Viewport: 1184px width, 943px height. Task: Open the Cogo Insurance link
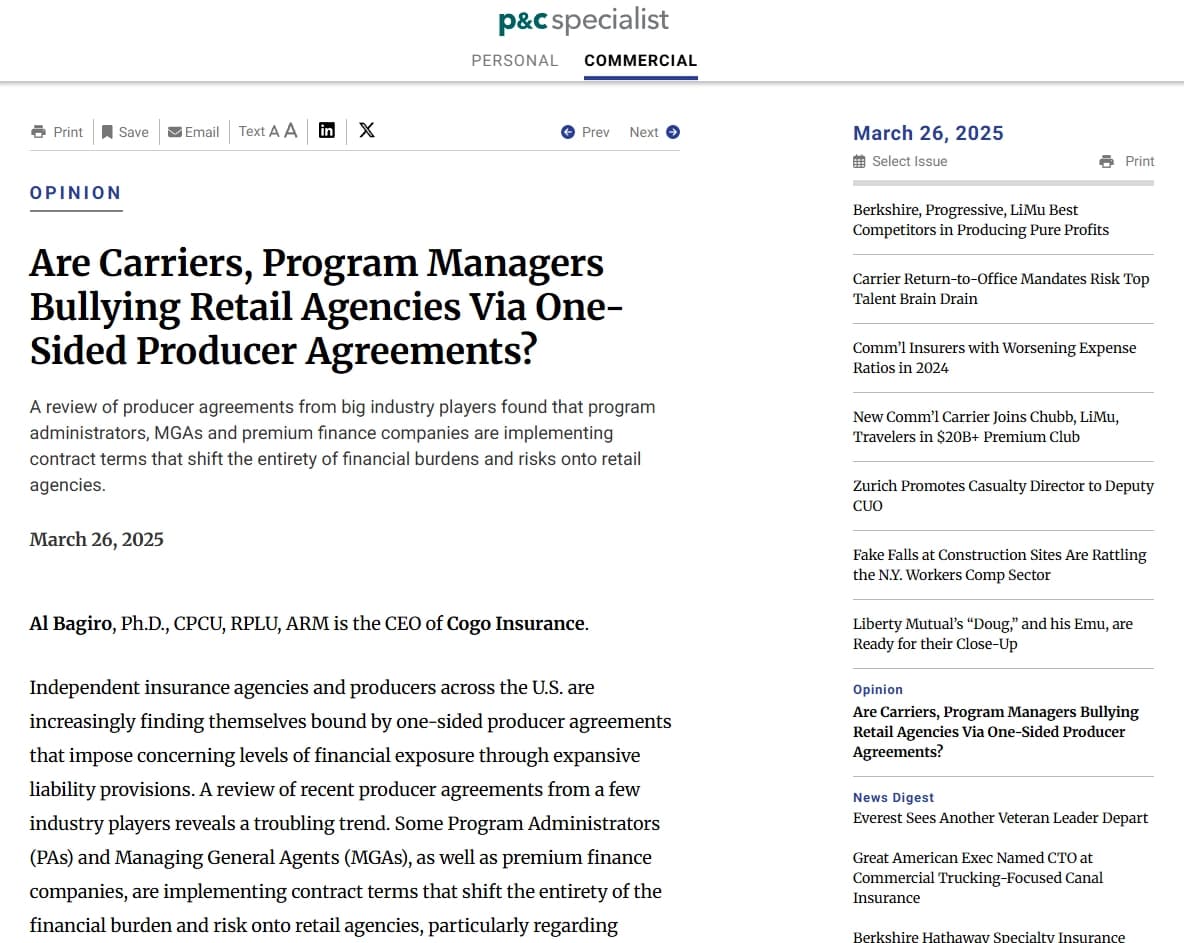click(x=515, y=624)
